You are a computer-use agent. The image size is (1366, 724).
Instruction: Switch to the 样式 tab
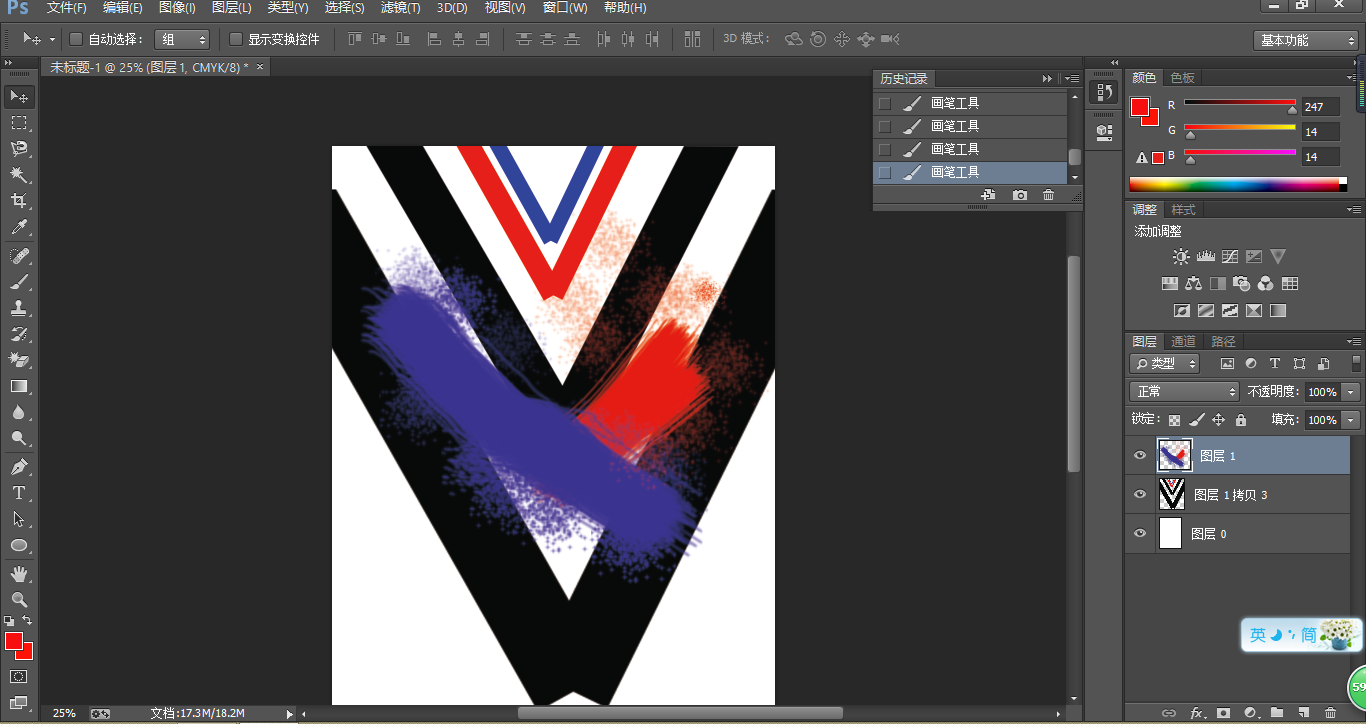point(1184,210)
